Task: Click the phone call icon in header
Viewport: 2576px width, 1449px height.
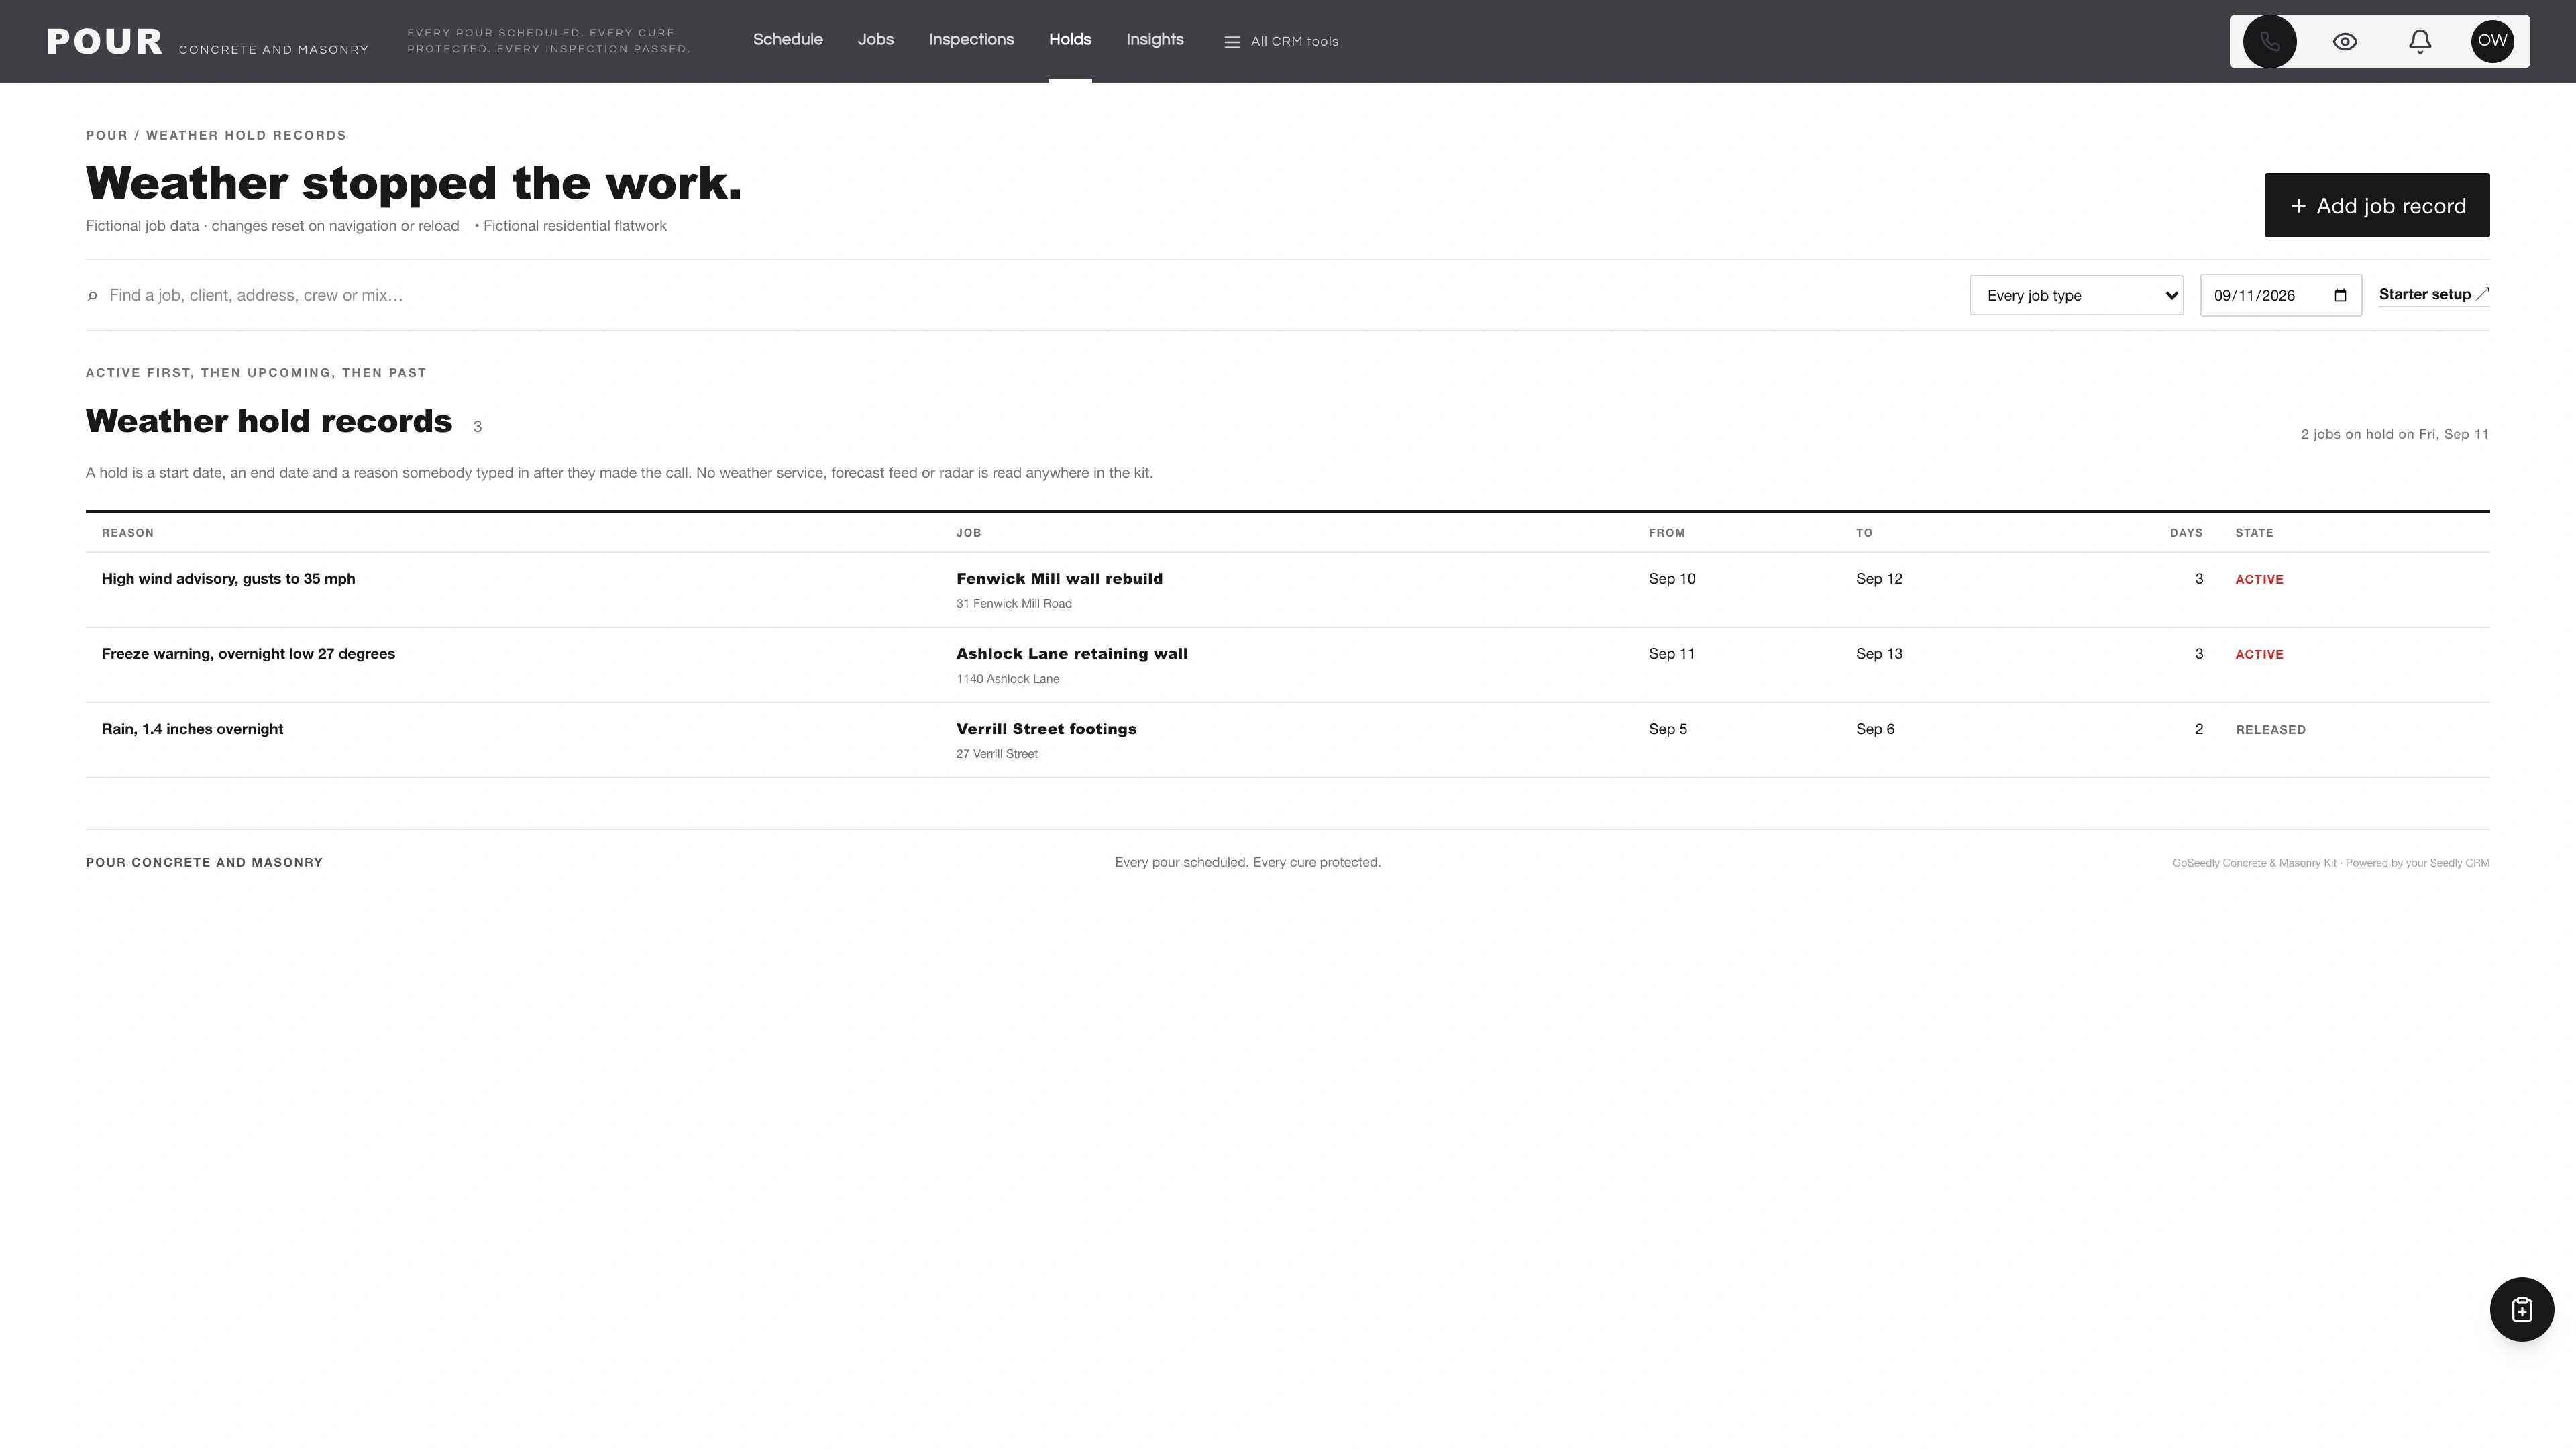Action: [x=2269, y=41]
